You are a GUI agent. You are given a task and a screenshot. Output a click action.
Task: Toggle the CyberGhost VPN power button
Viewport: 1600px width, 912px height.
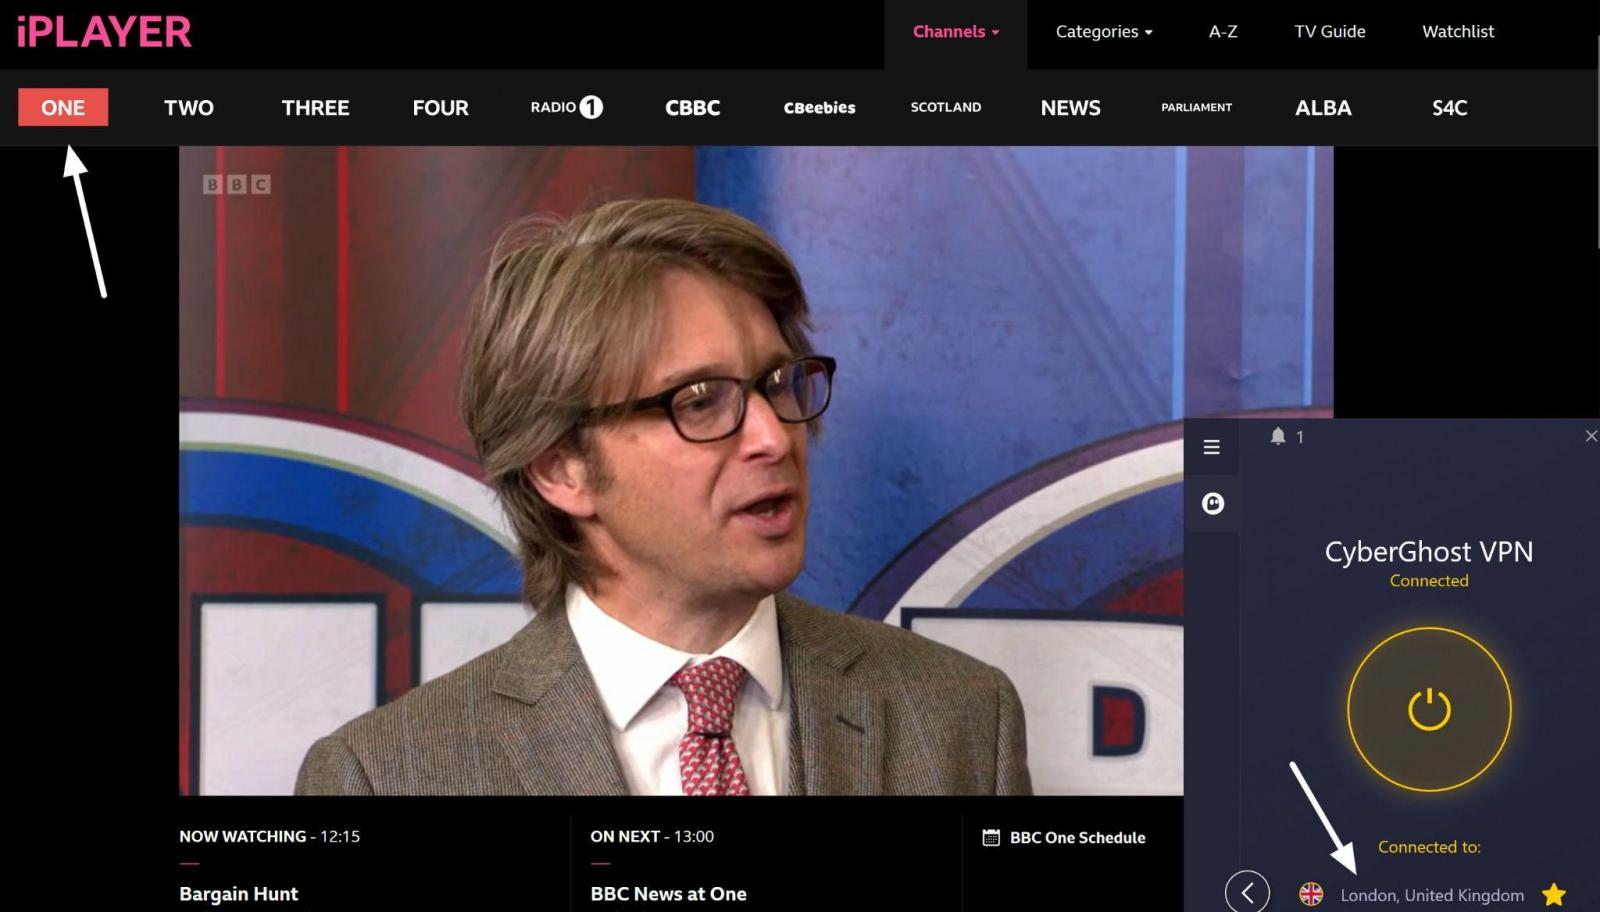(1429, 709)
